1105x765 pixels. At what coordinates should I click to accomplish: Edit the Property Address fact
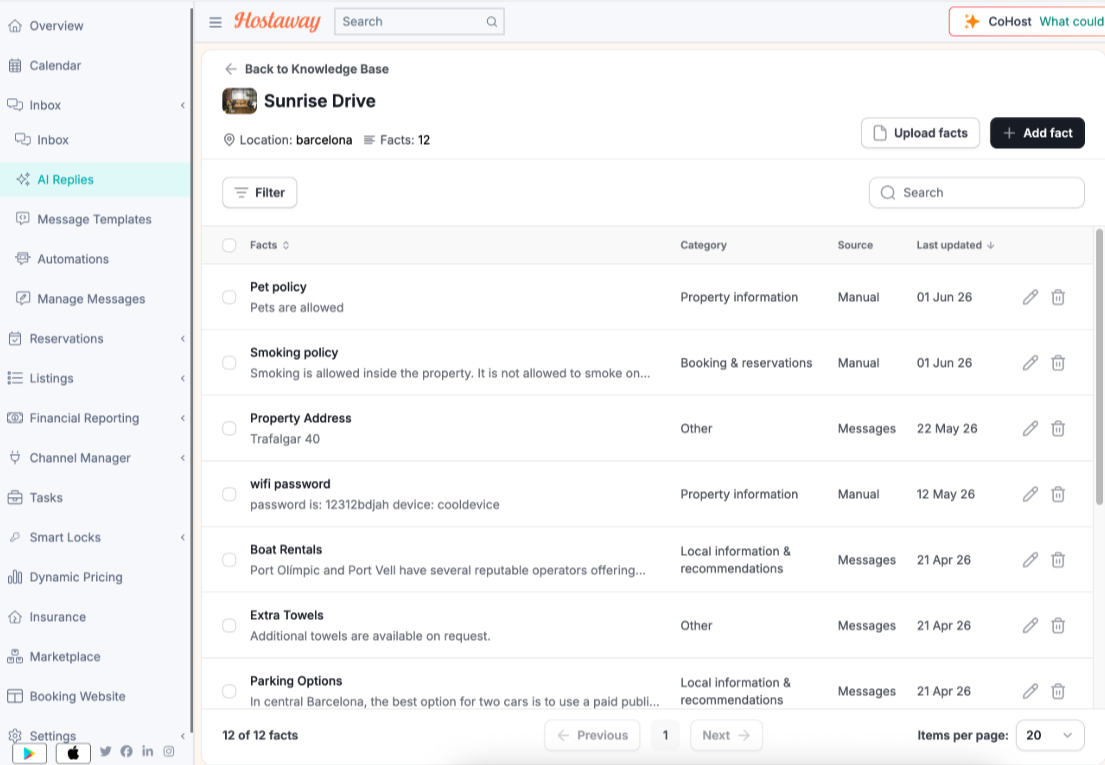1030,428
